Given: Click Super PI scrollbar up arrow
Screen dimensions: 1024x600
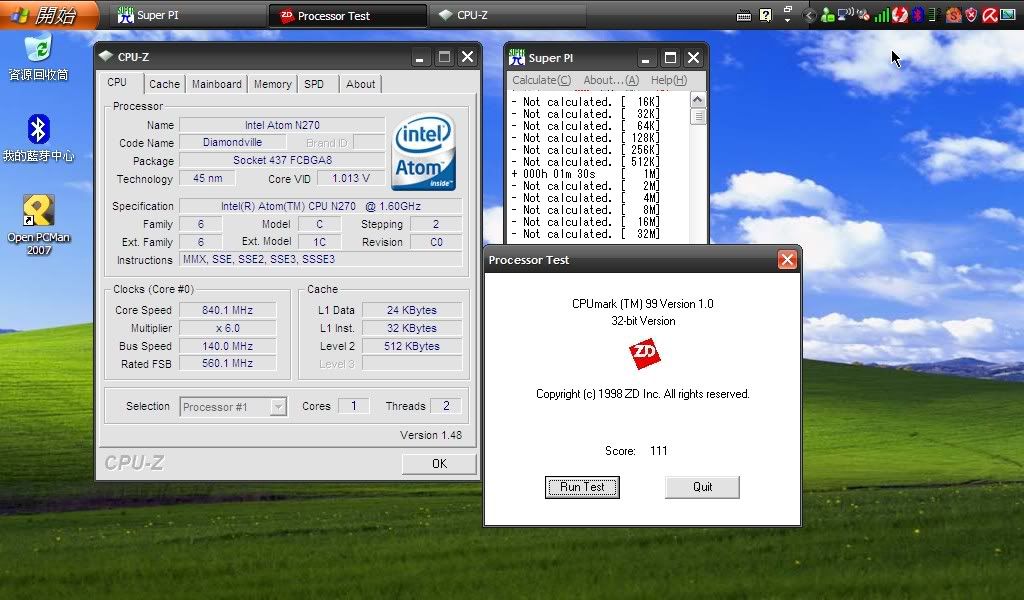Looking at the screenshot, I should 697,100.
